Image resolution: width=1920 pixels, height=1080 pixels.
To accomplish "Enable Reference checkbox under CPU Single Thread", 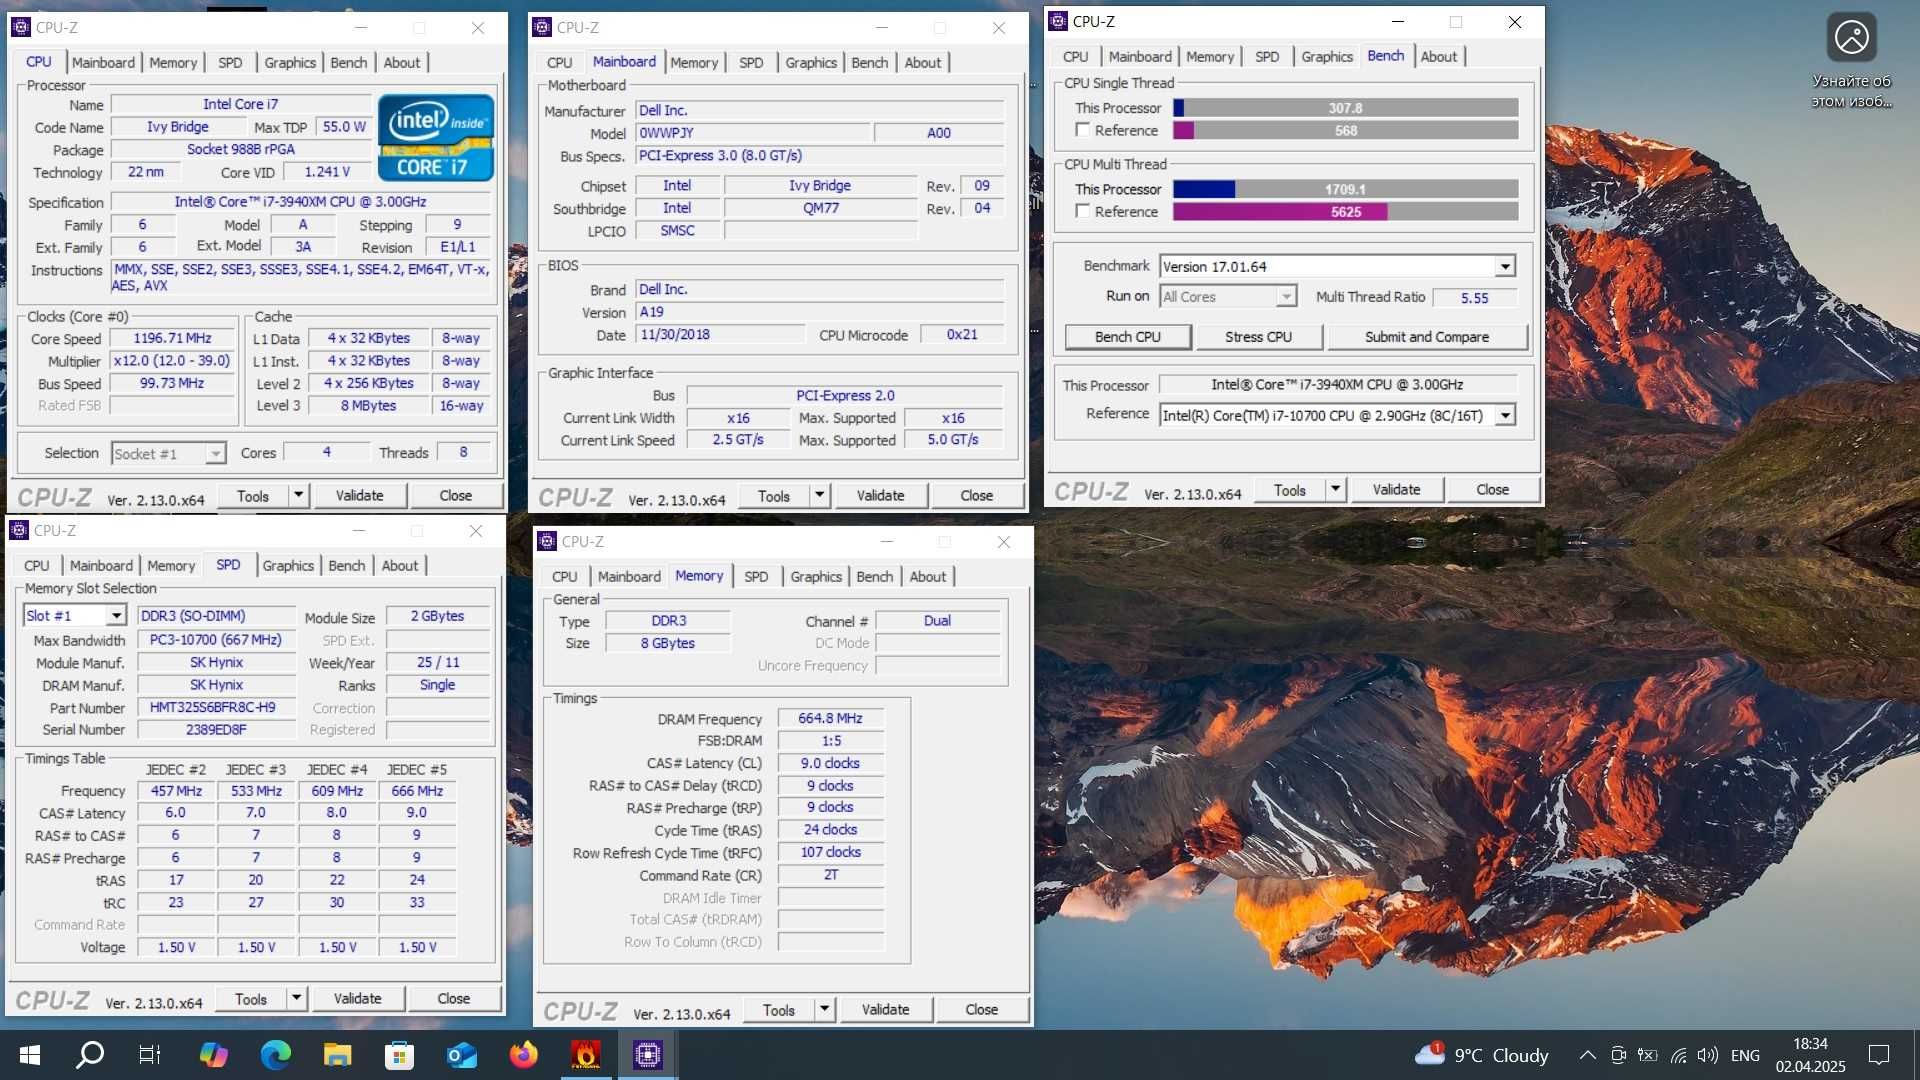I will [1082, 130].
